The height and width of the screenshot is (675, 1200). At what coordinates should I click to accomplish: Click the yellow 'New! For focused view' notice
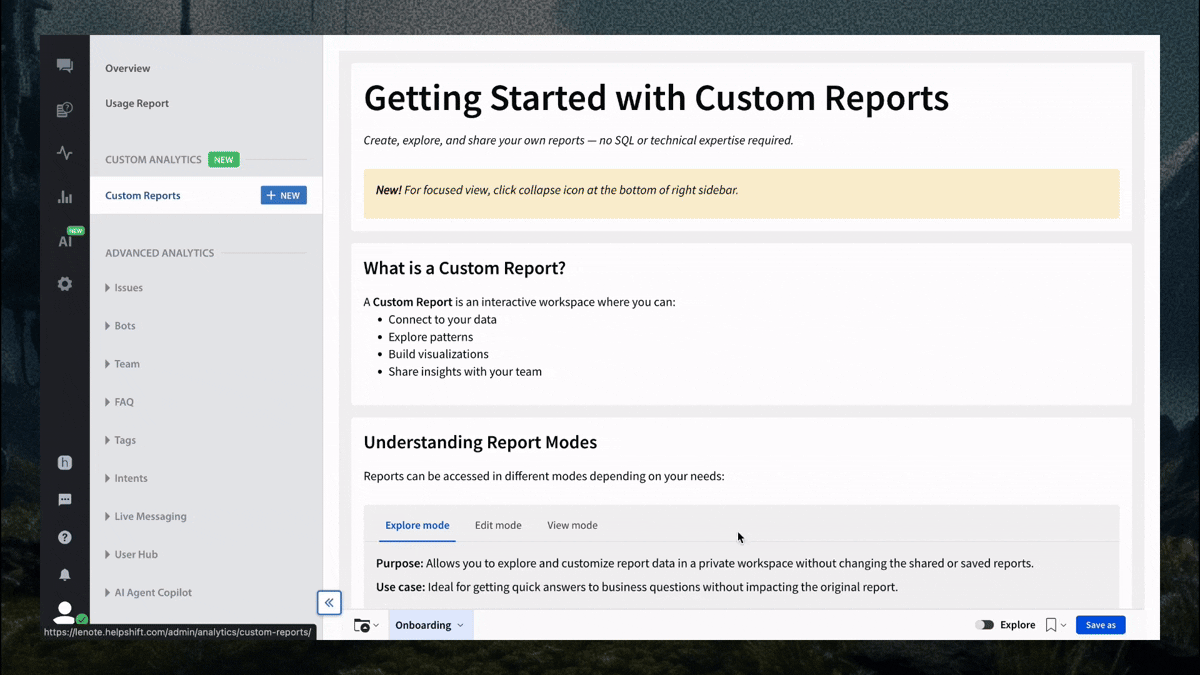(741, 193)
